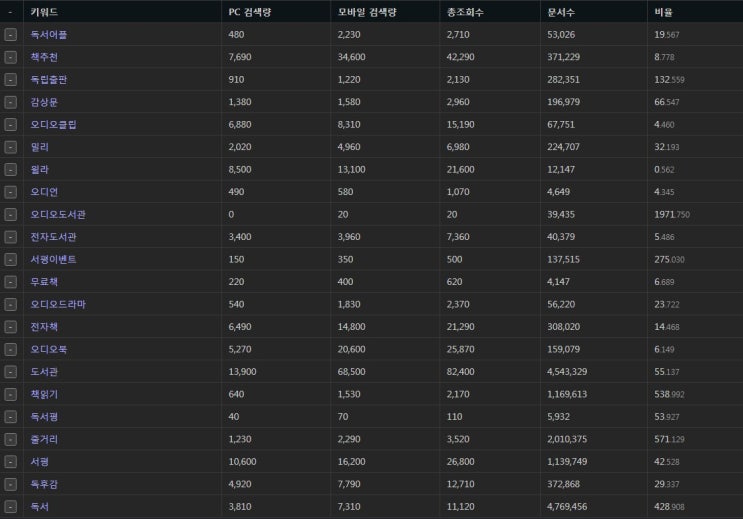Open the 독립출판 keyword link
The image size is (743, 519).
48,80
